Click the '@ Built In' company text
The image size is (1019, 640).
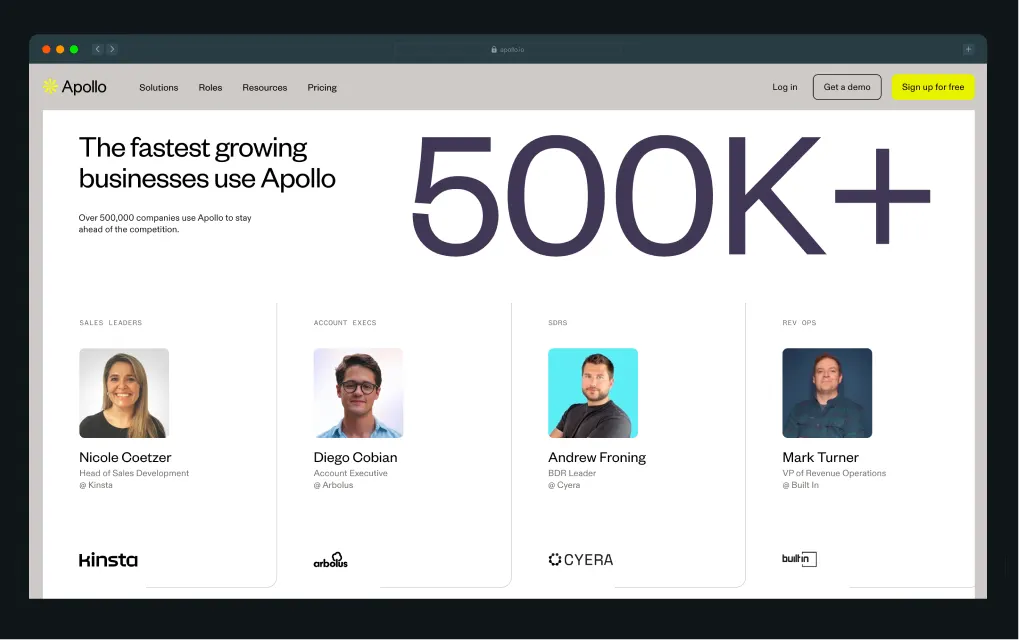(801, 485)
